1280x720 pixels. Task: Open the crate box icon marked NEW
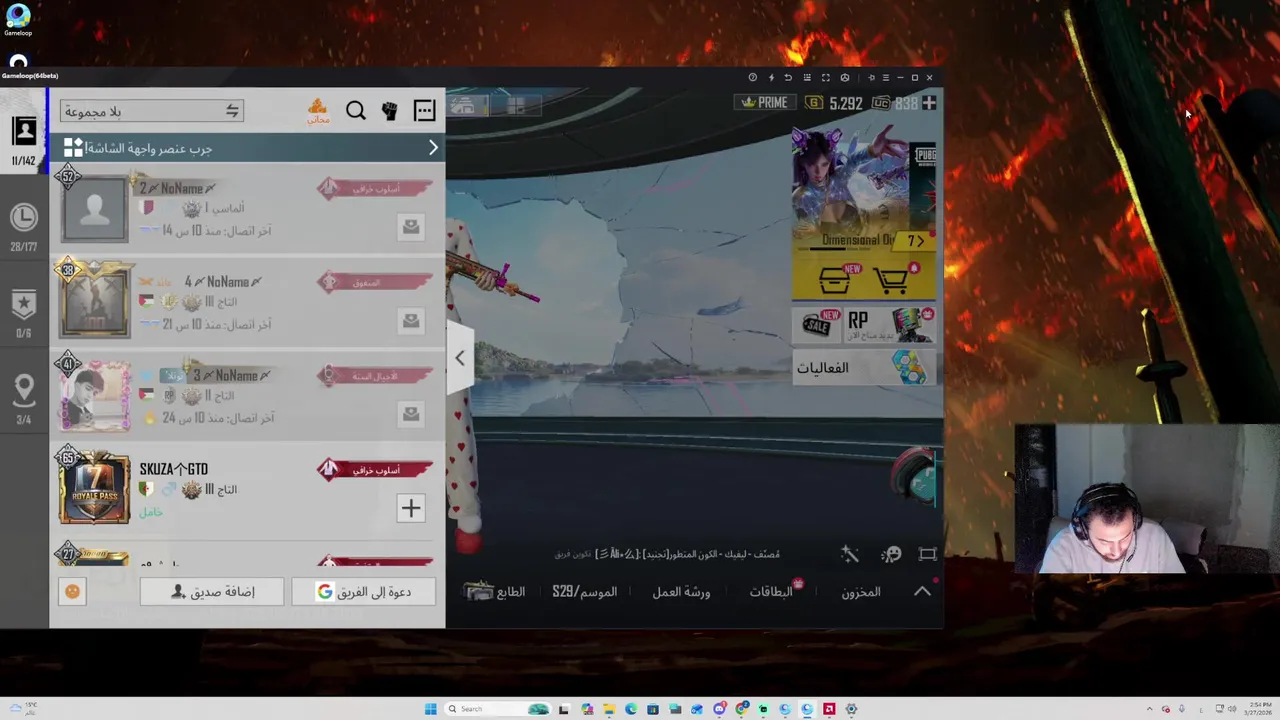pyautogui.click(x=836, y=280)
